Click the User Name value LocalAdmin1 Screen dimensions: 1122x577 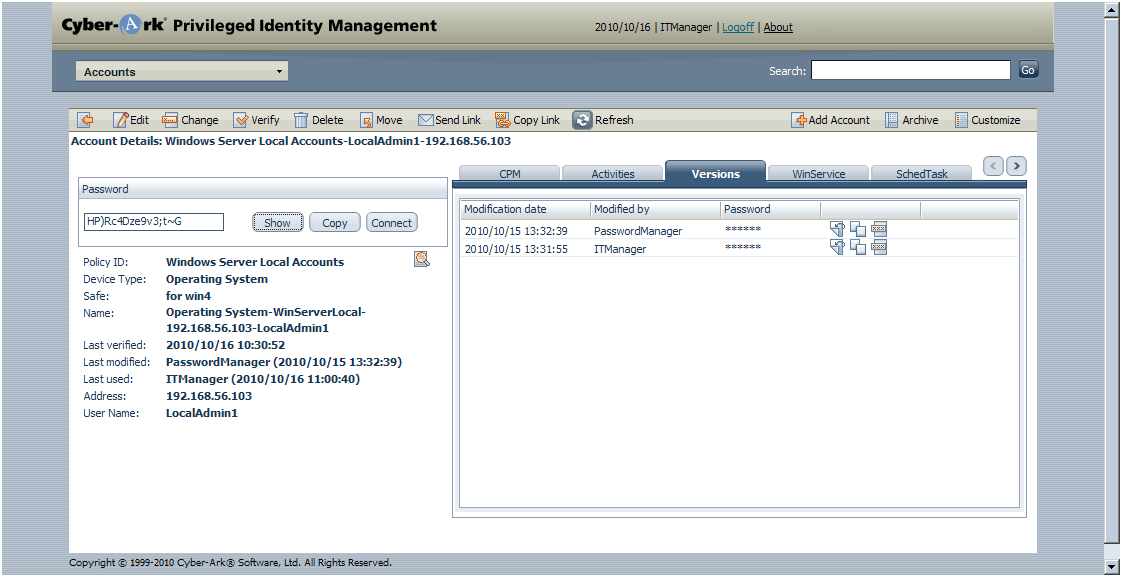pyautogui.click(x=202, y=413)
